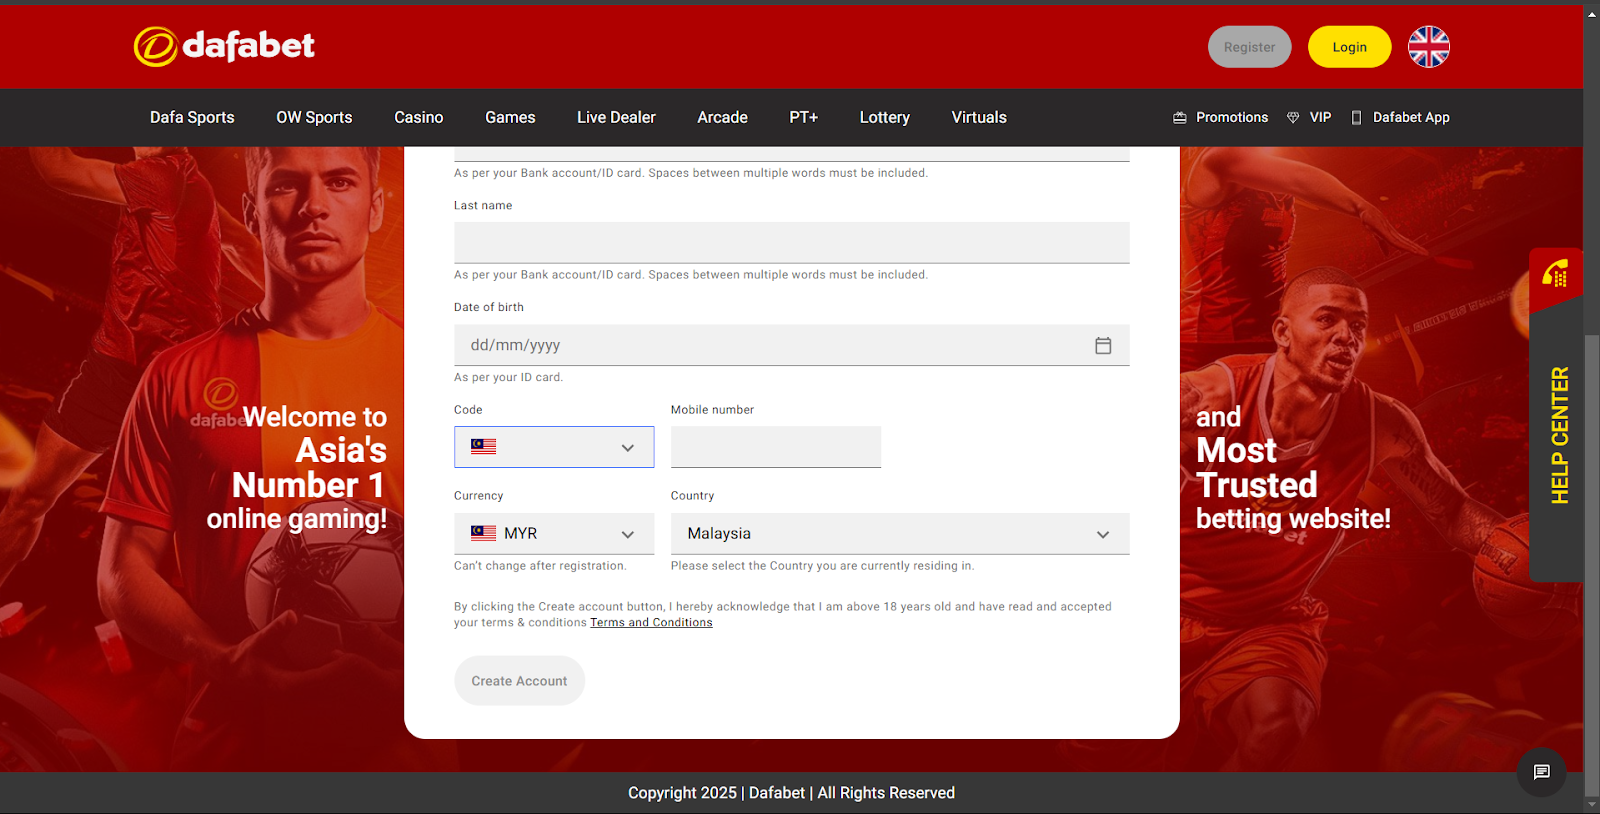1600x814 pixels.
Task: Open the Games menu
Action: [510, 117]
